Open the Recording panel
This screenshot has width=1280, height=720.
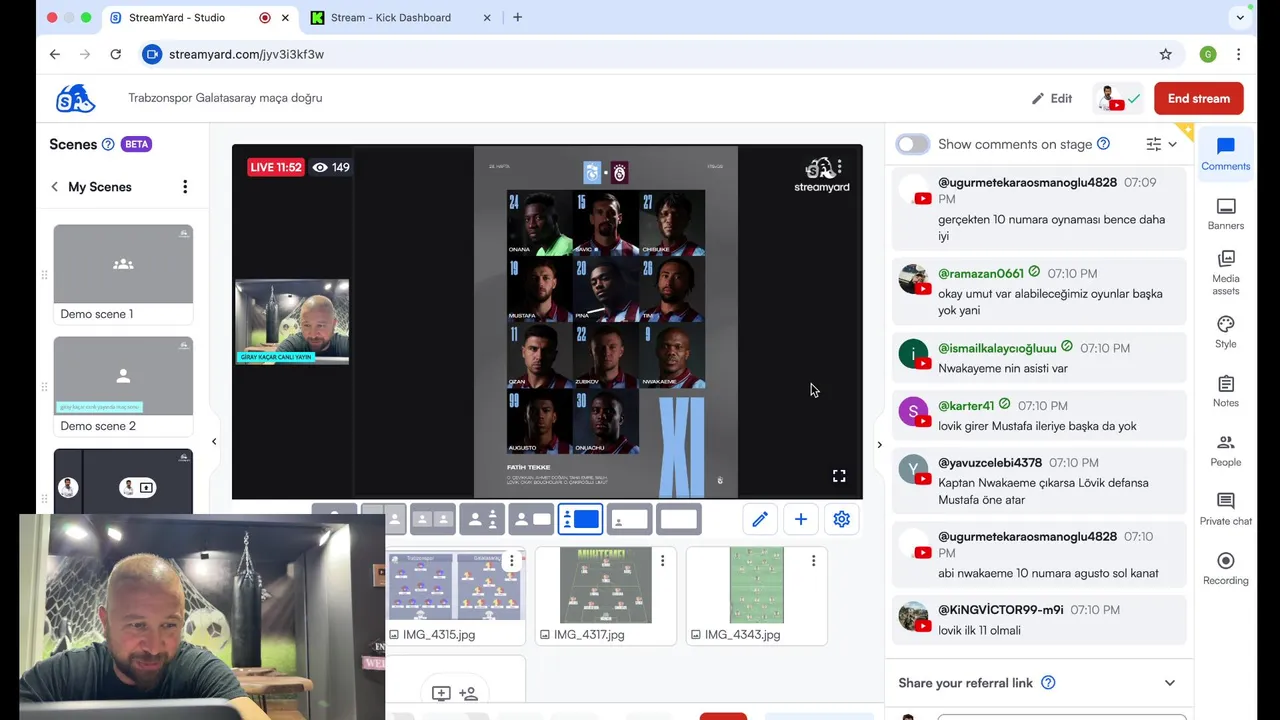click(x=1225, y=568)
